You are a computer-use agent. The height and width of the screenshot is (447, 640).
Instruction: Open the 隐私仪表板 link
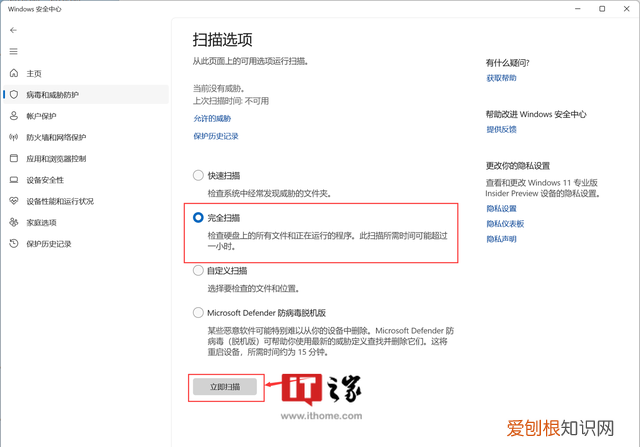(505, 224)
